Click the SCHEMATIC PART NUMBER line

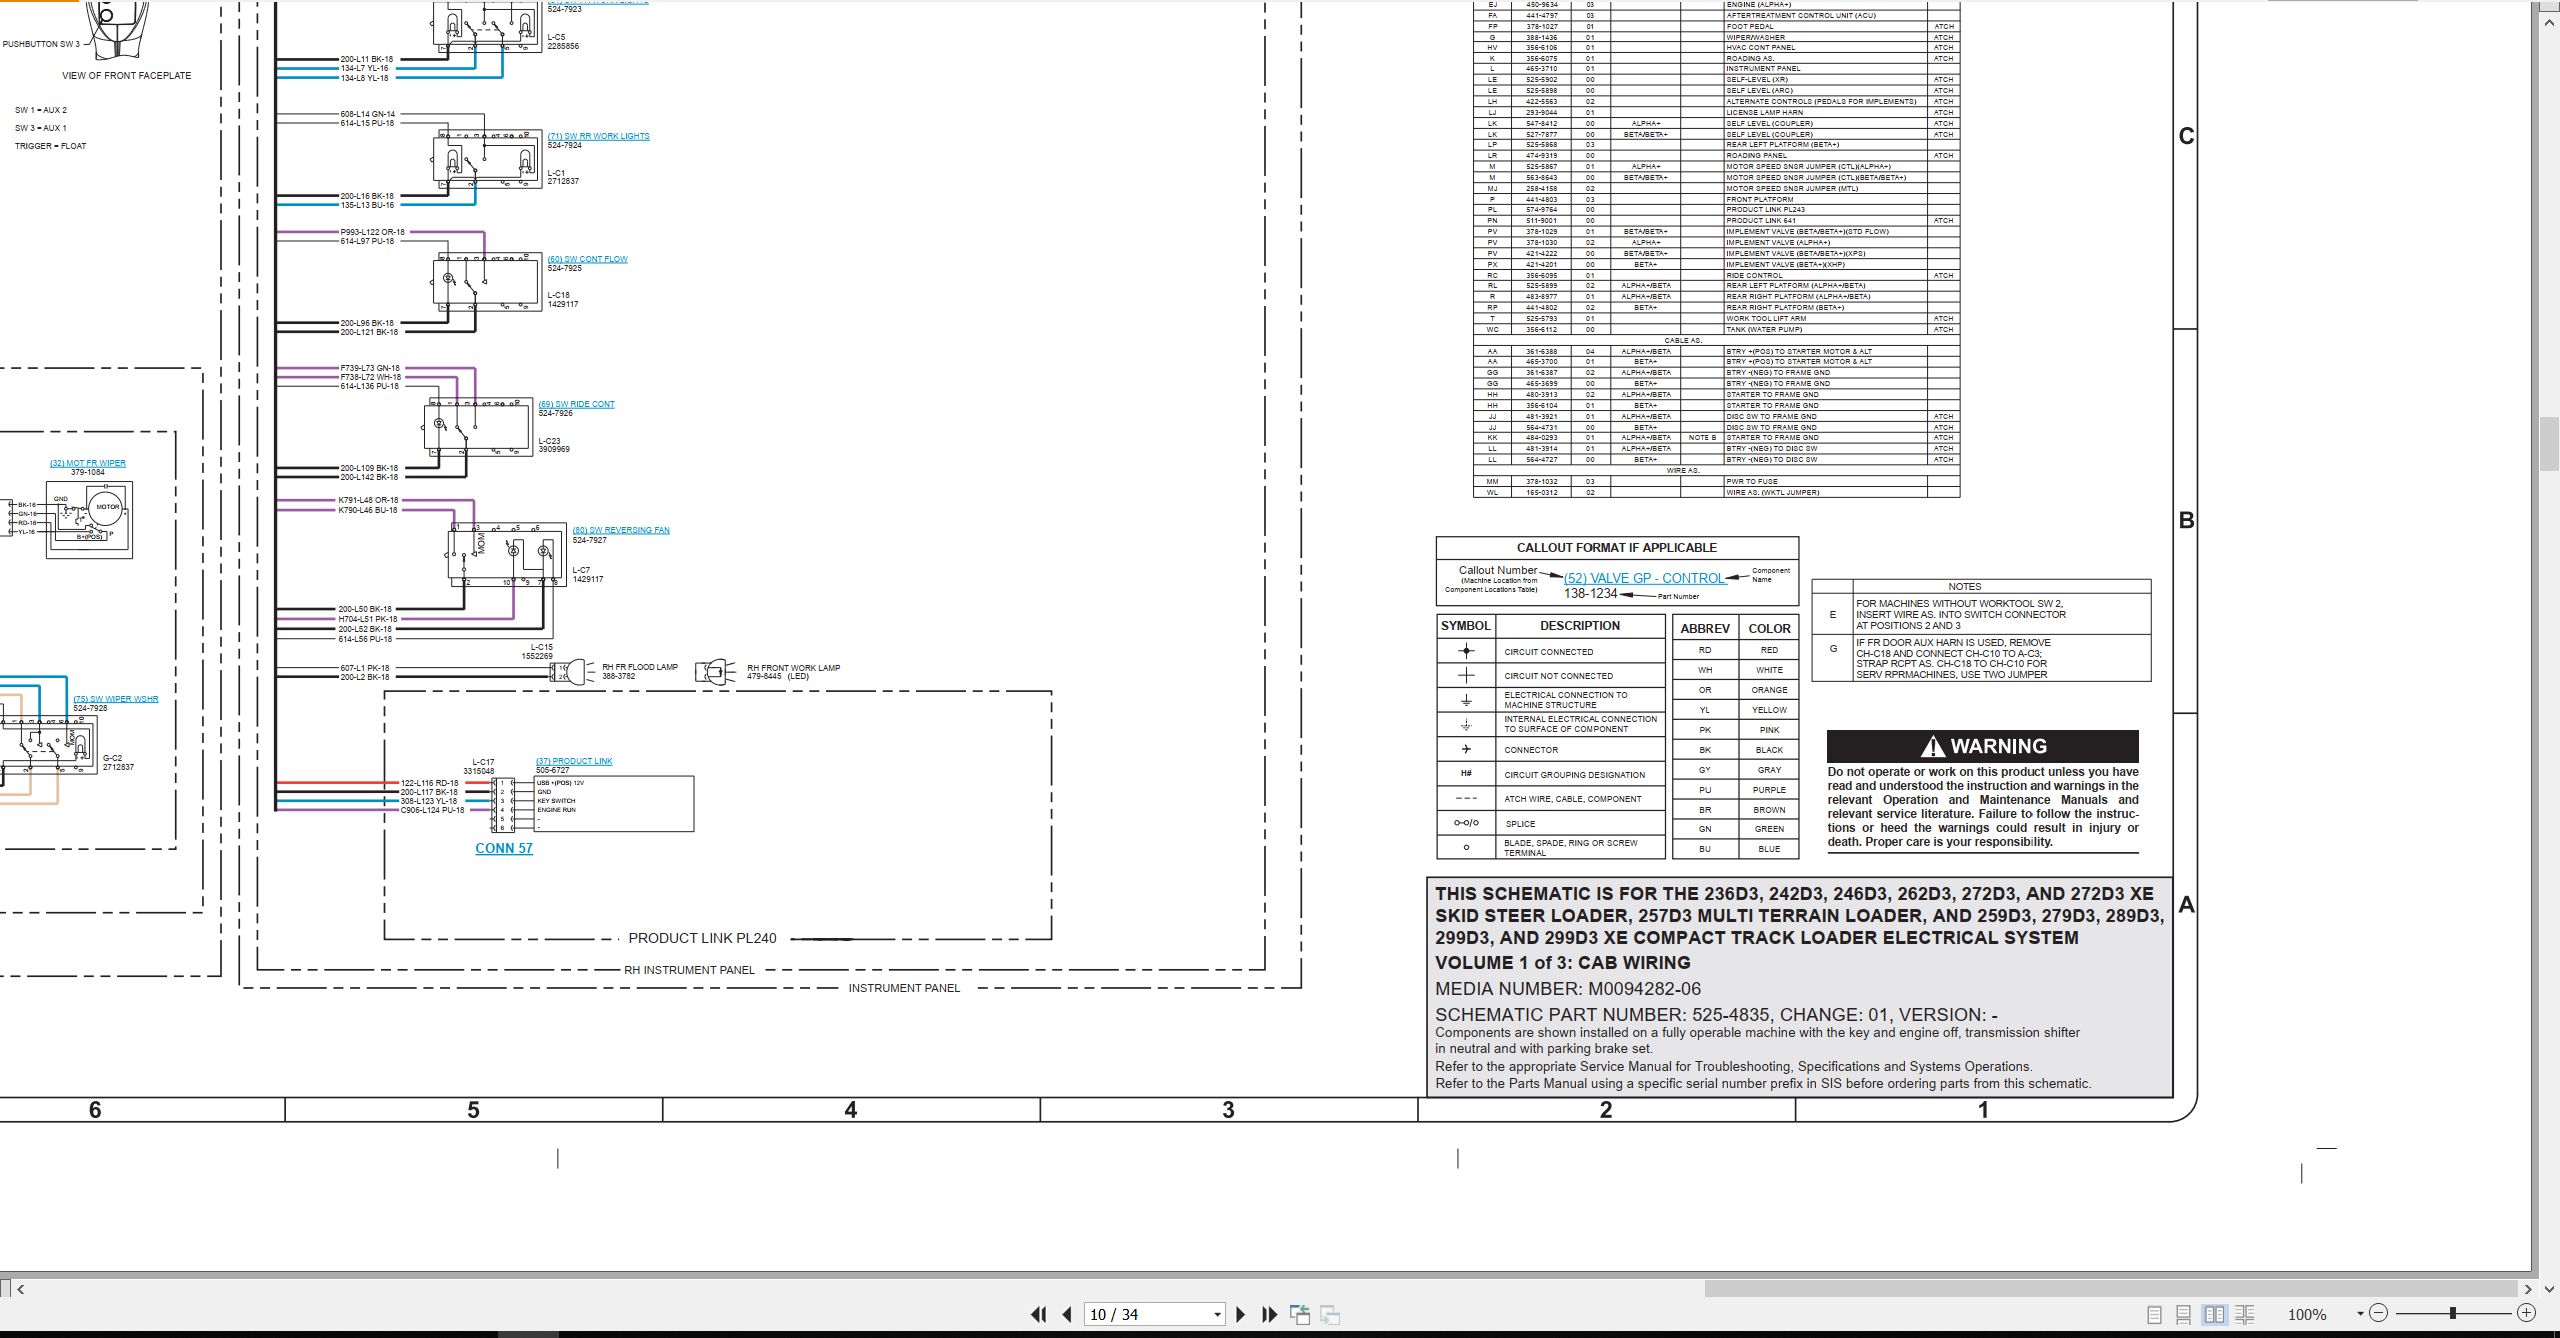[1716, 1014]
